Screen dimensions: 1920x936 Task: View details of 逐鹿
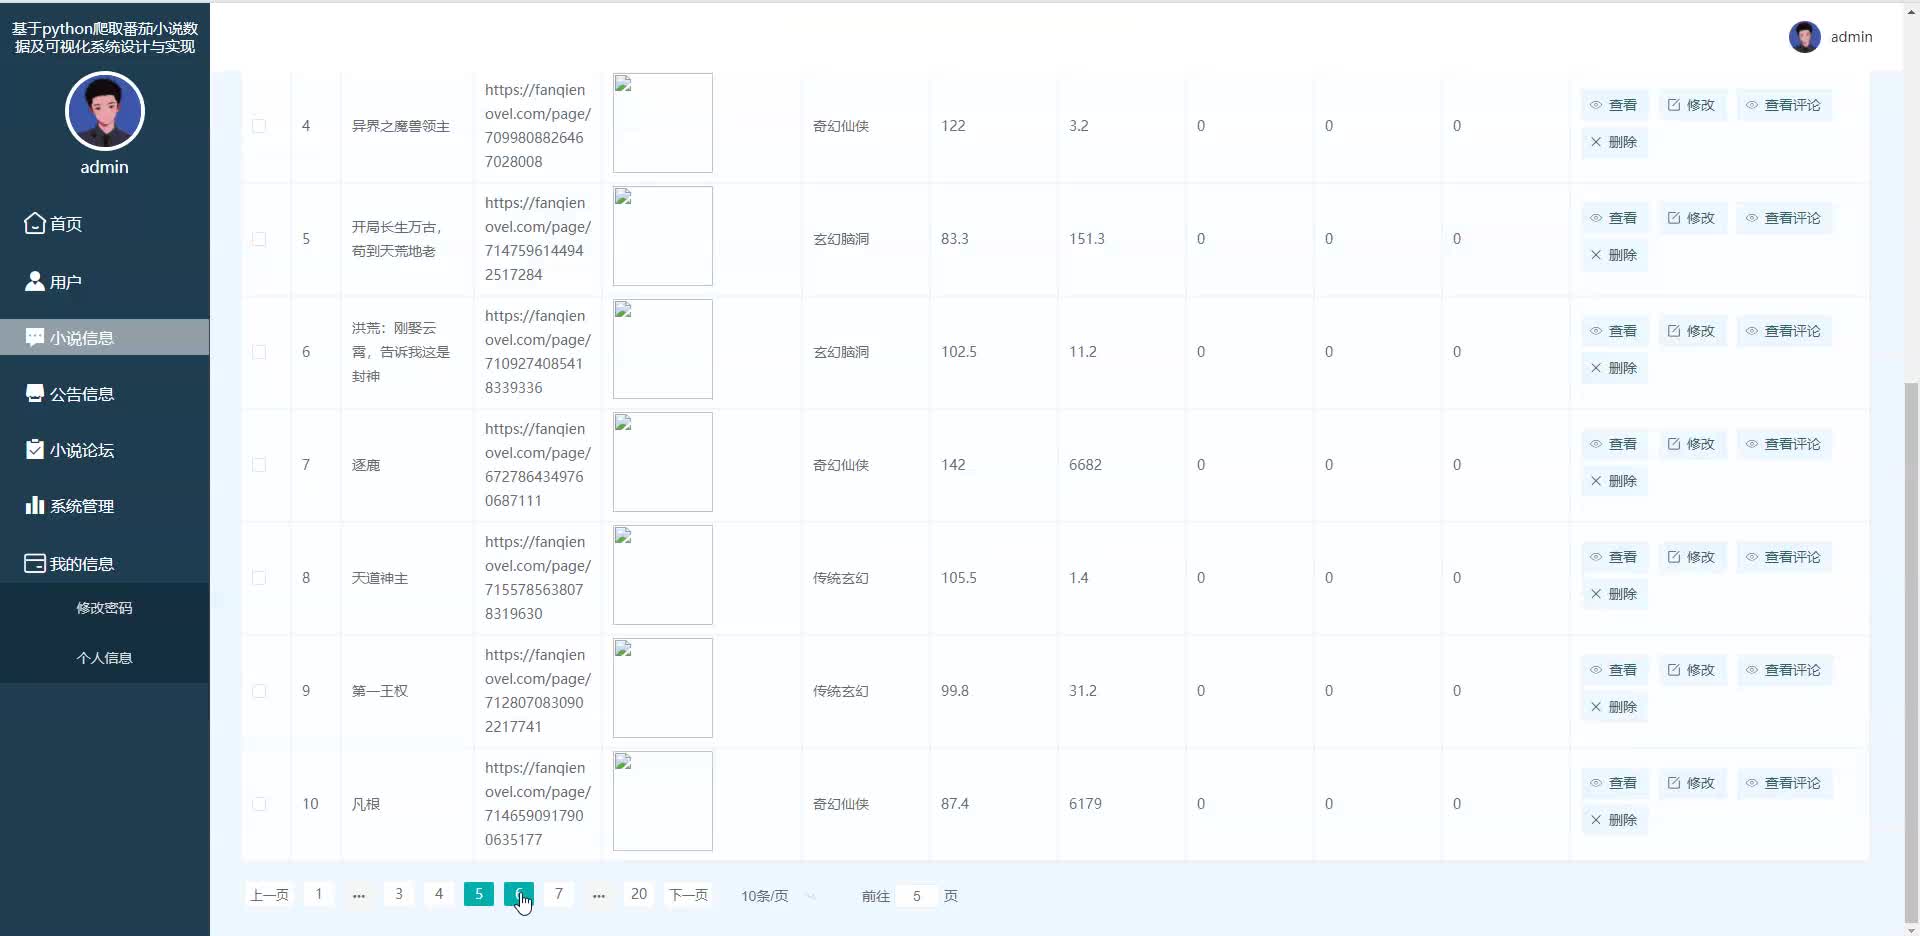1614,444
